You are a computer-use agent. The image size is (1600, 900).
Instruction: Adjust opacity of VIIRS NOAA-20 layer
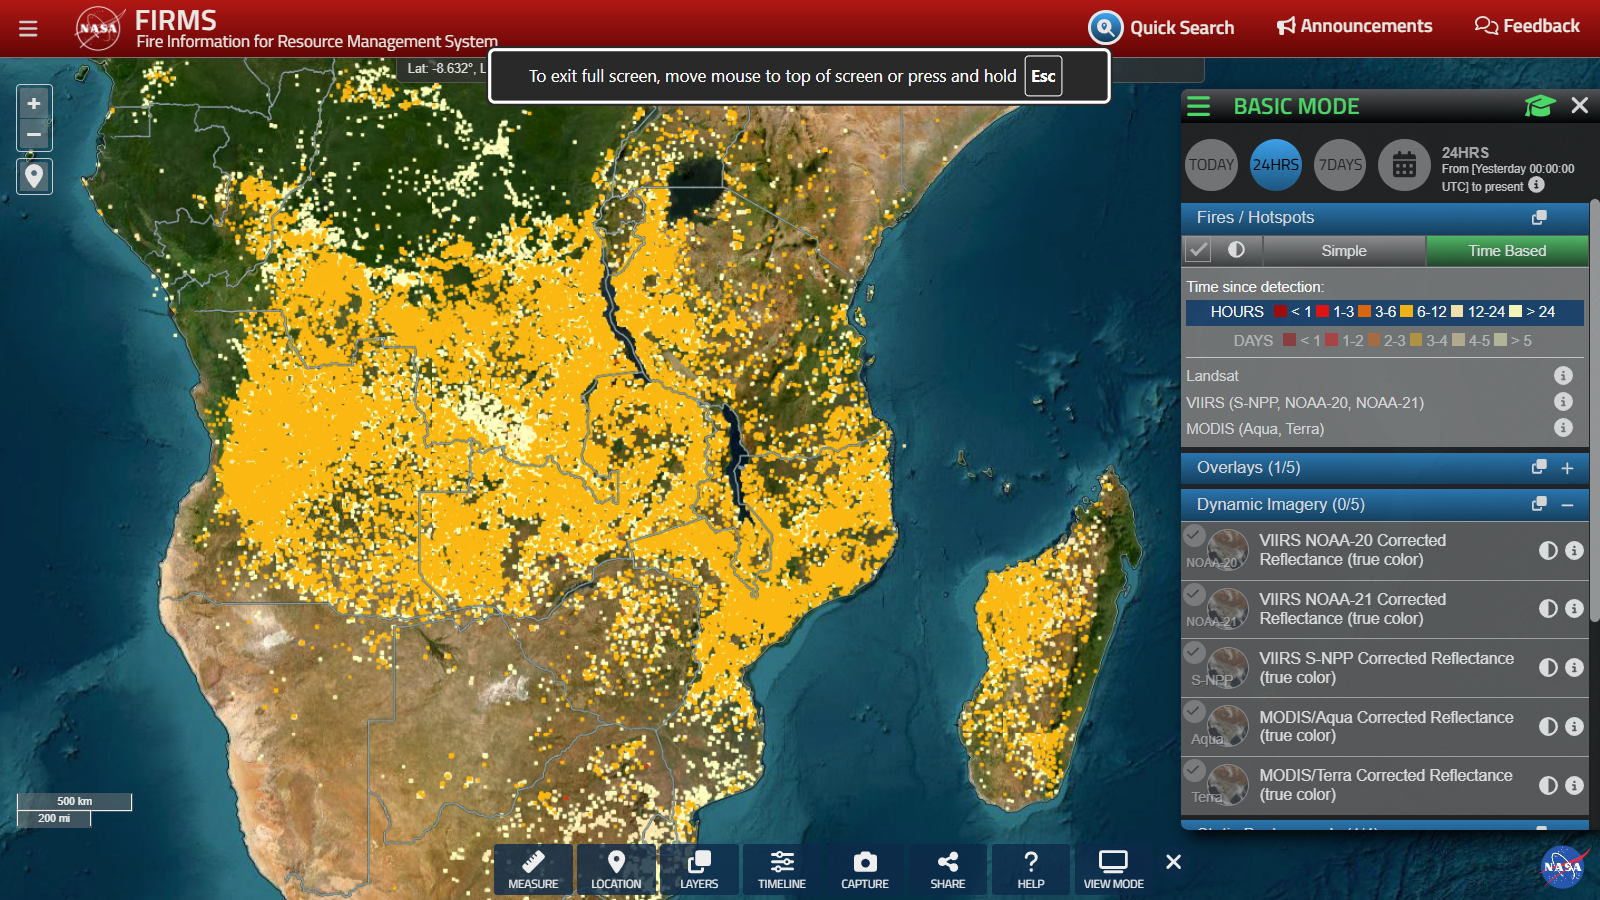point(1548,550)
